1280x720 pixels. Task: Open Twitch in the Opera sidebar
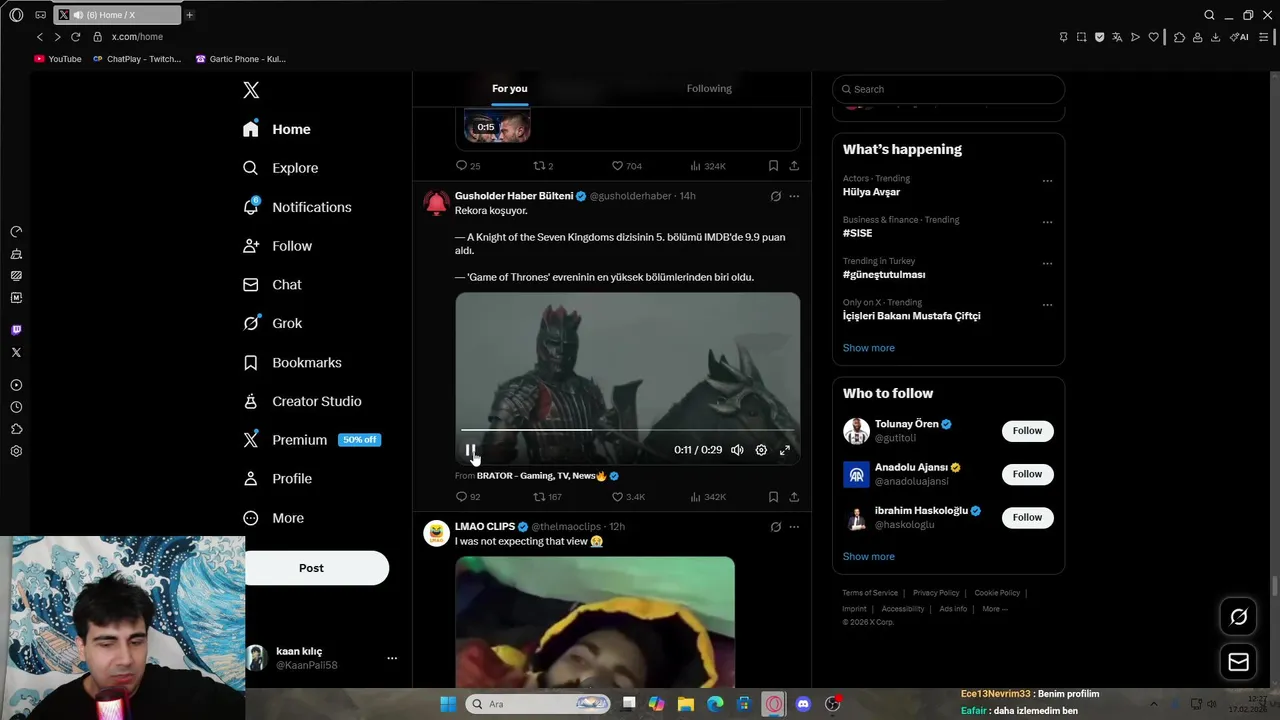click(16, 330)
